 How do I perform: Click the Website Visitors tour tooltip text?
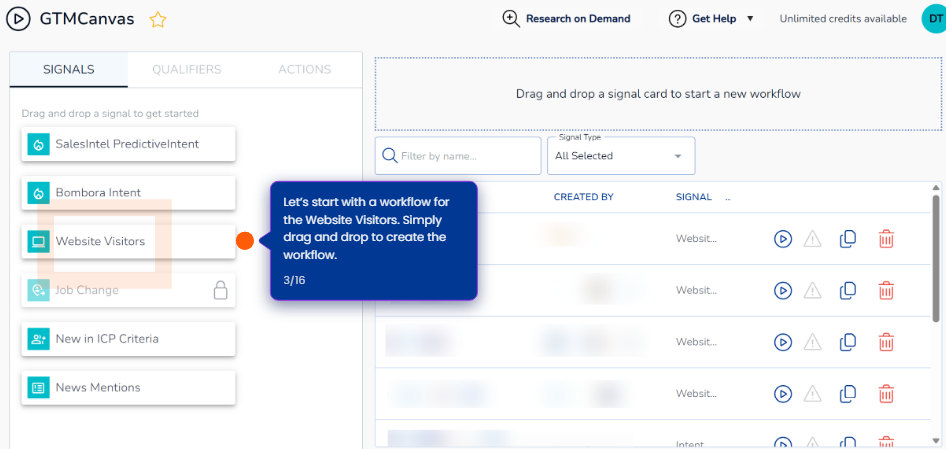pyautogui.click(x=366, y=229)
